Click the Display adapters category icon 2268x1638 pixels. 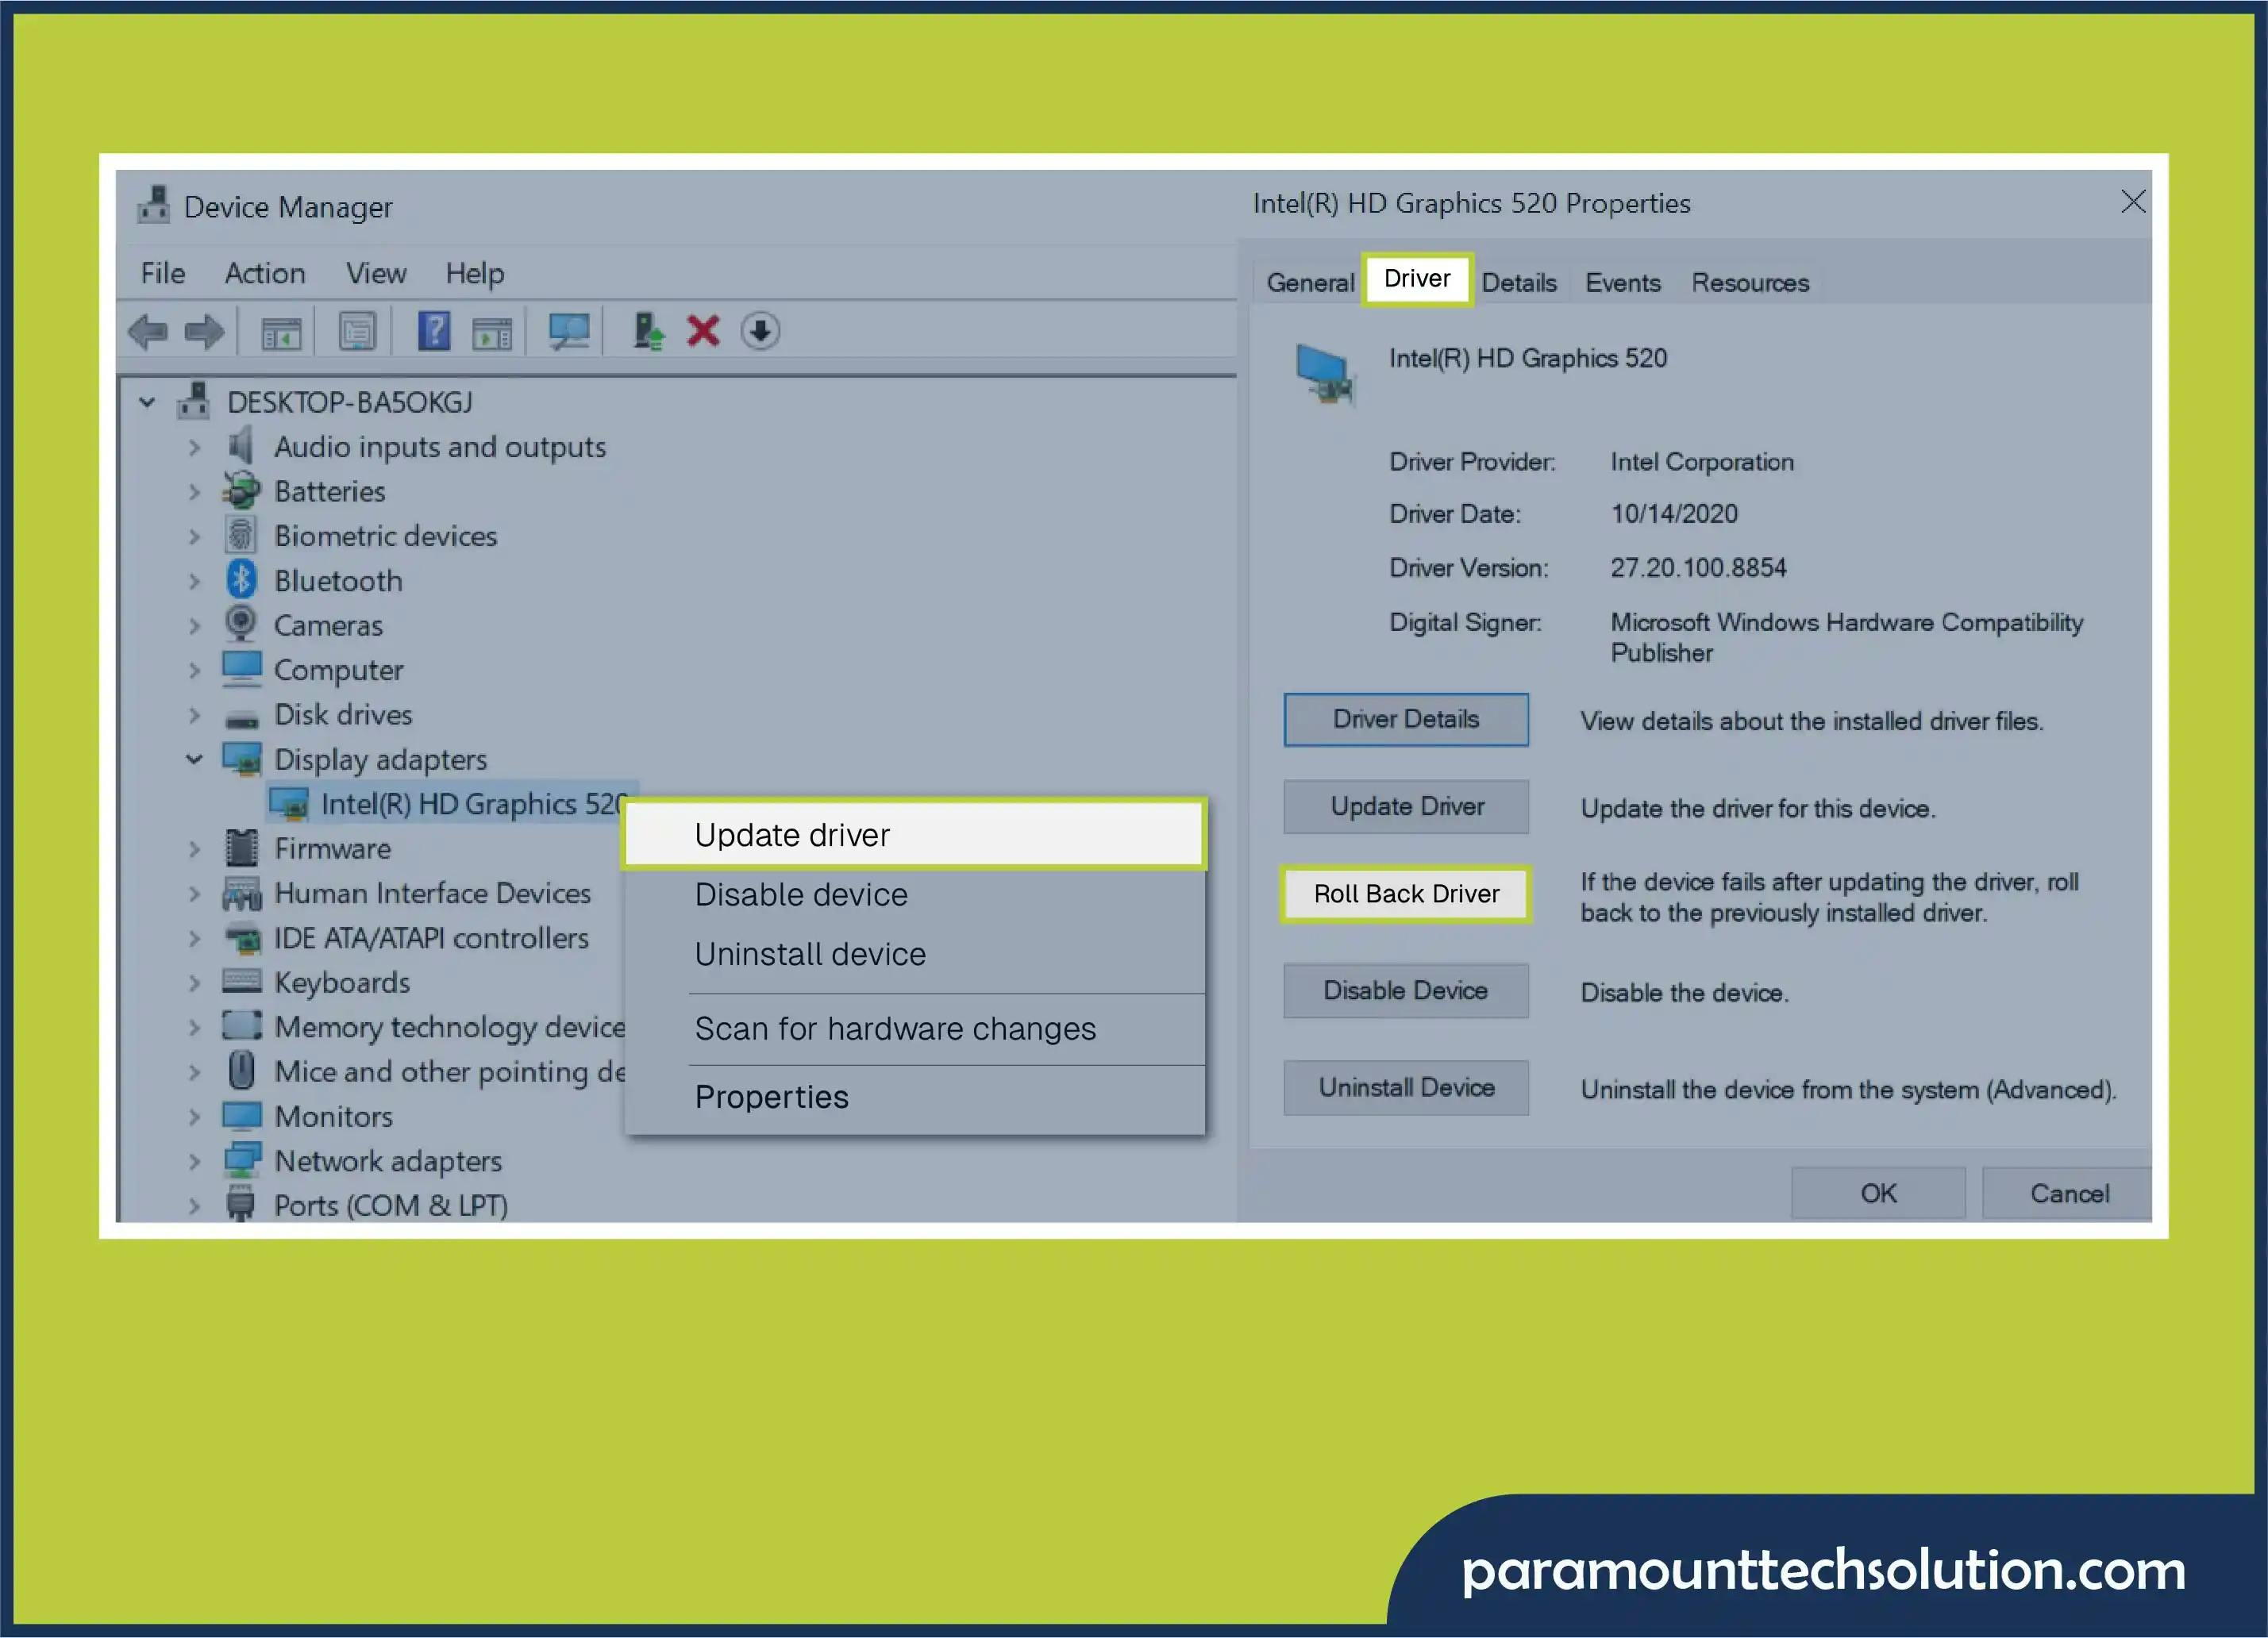pyautogui.click(x=241, y=759)
